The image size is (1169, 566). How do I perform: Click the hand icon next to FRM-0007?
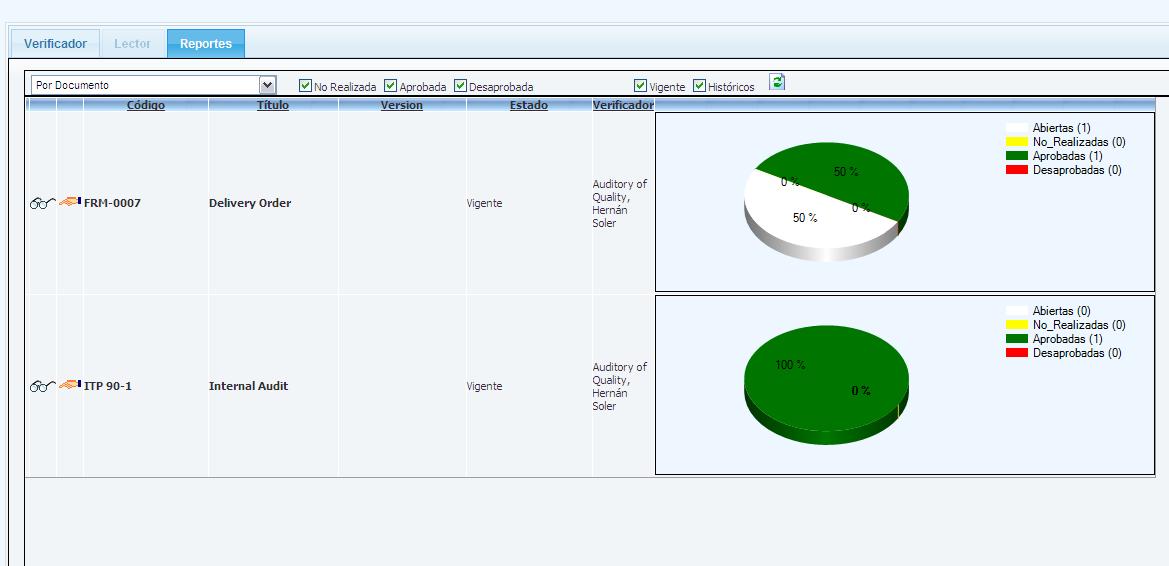pyautogui.click(x=70, y=201)
